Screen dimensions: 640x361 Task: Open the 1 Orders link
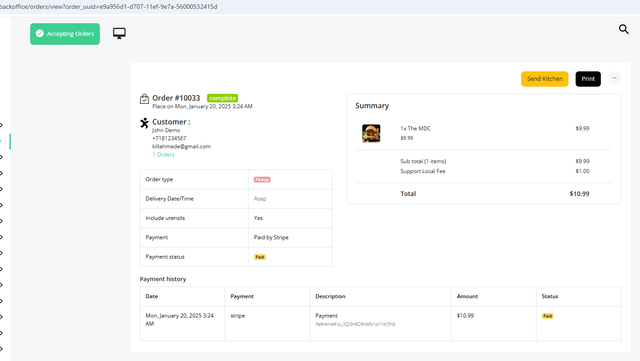tap(163, 154)
